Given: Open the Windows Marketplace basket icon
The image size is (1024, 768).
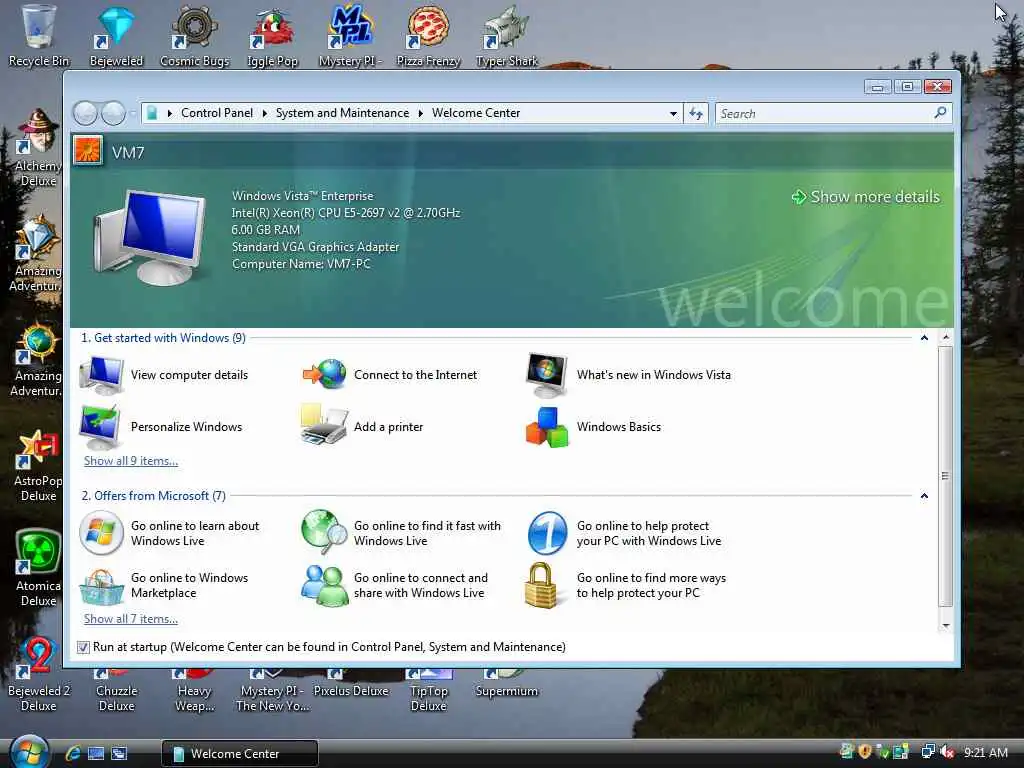Looking at the screenshot, I should pyautogui.click(x=101, y=586).
